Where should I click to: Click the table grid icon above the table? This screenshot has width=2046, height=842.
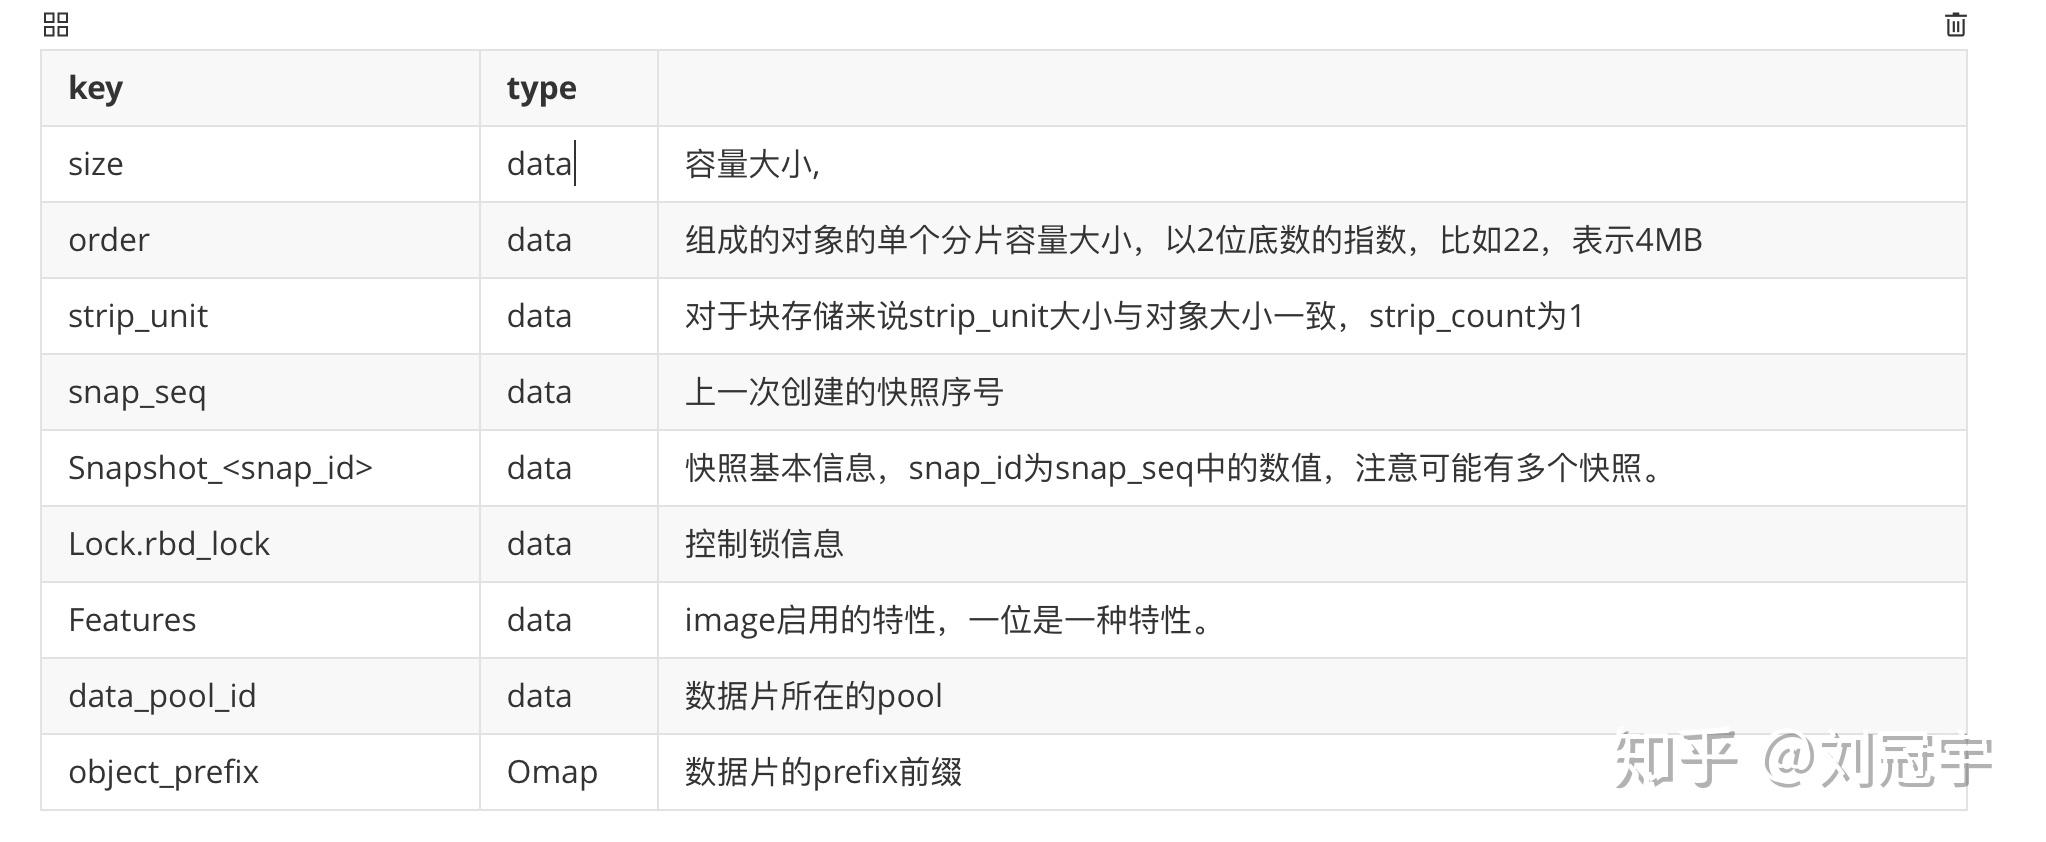(57, 24)
